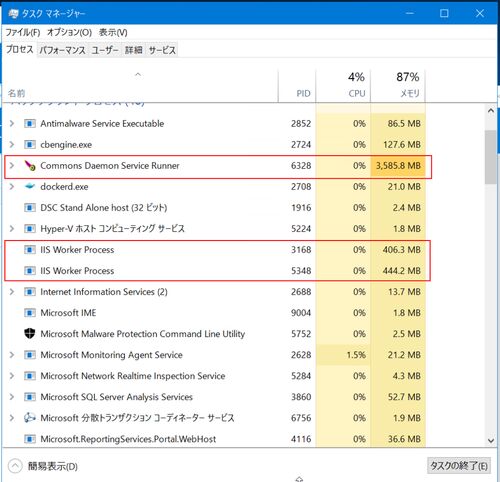Click the dockerd.exe whale icon

tap(30, 187)
